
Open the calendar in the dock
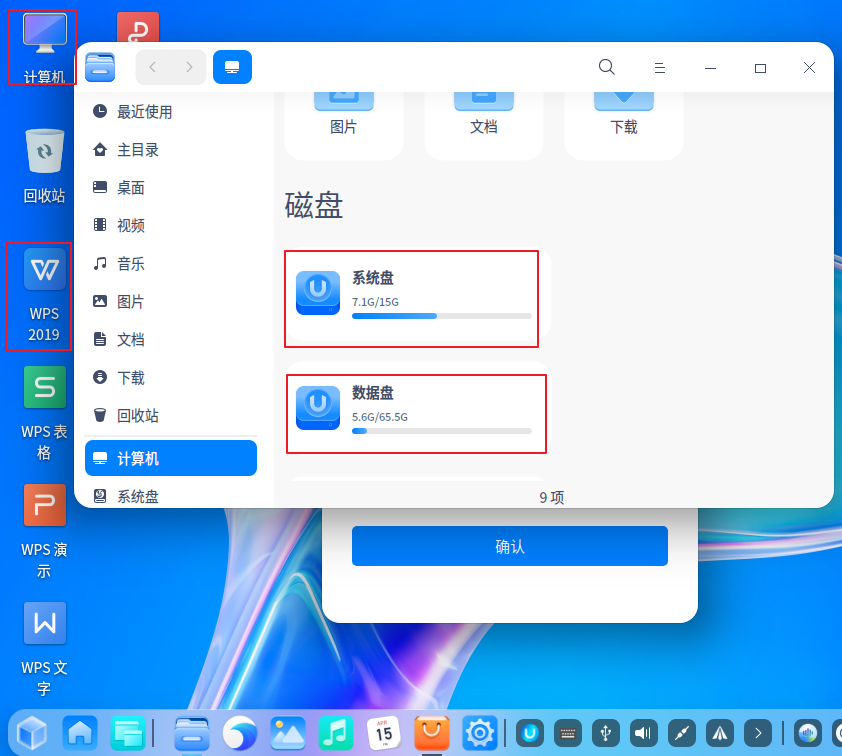[383, 733]
